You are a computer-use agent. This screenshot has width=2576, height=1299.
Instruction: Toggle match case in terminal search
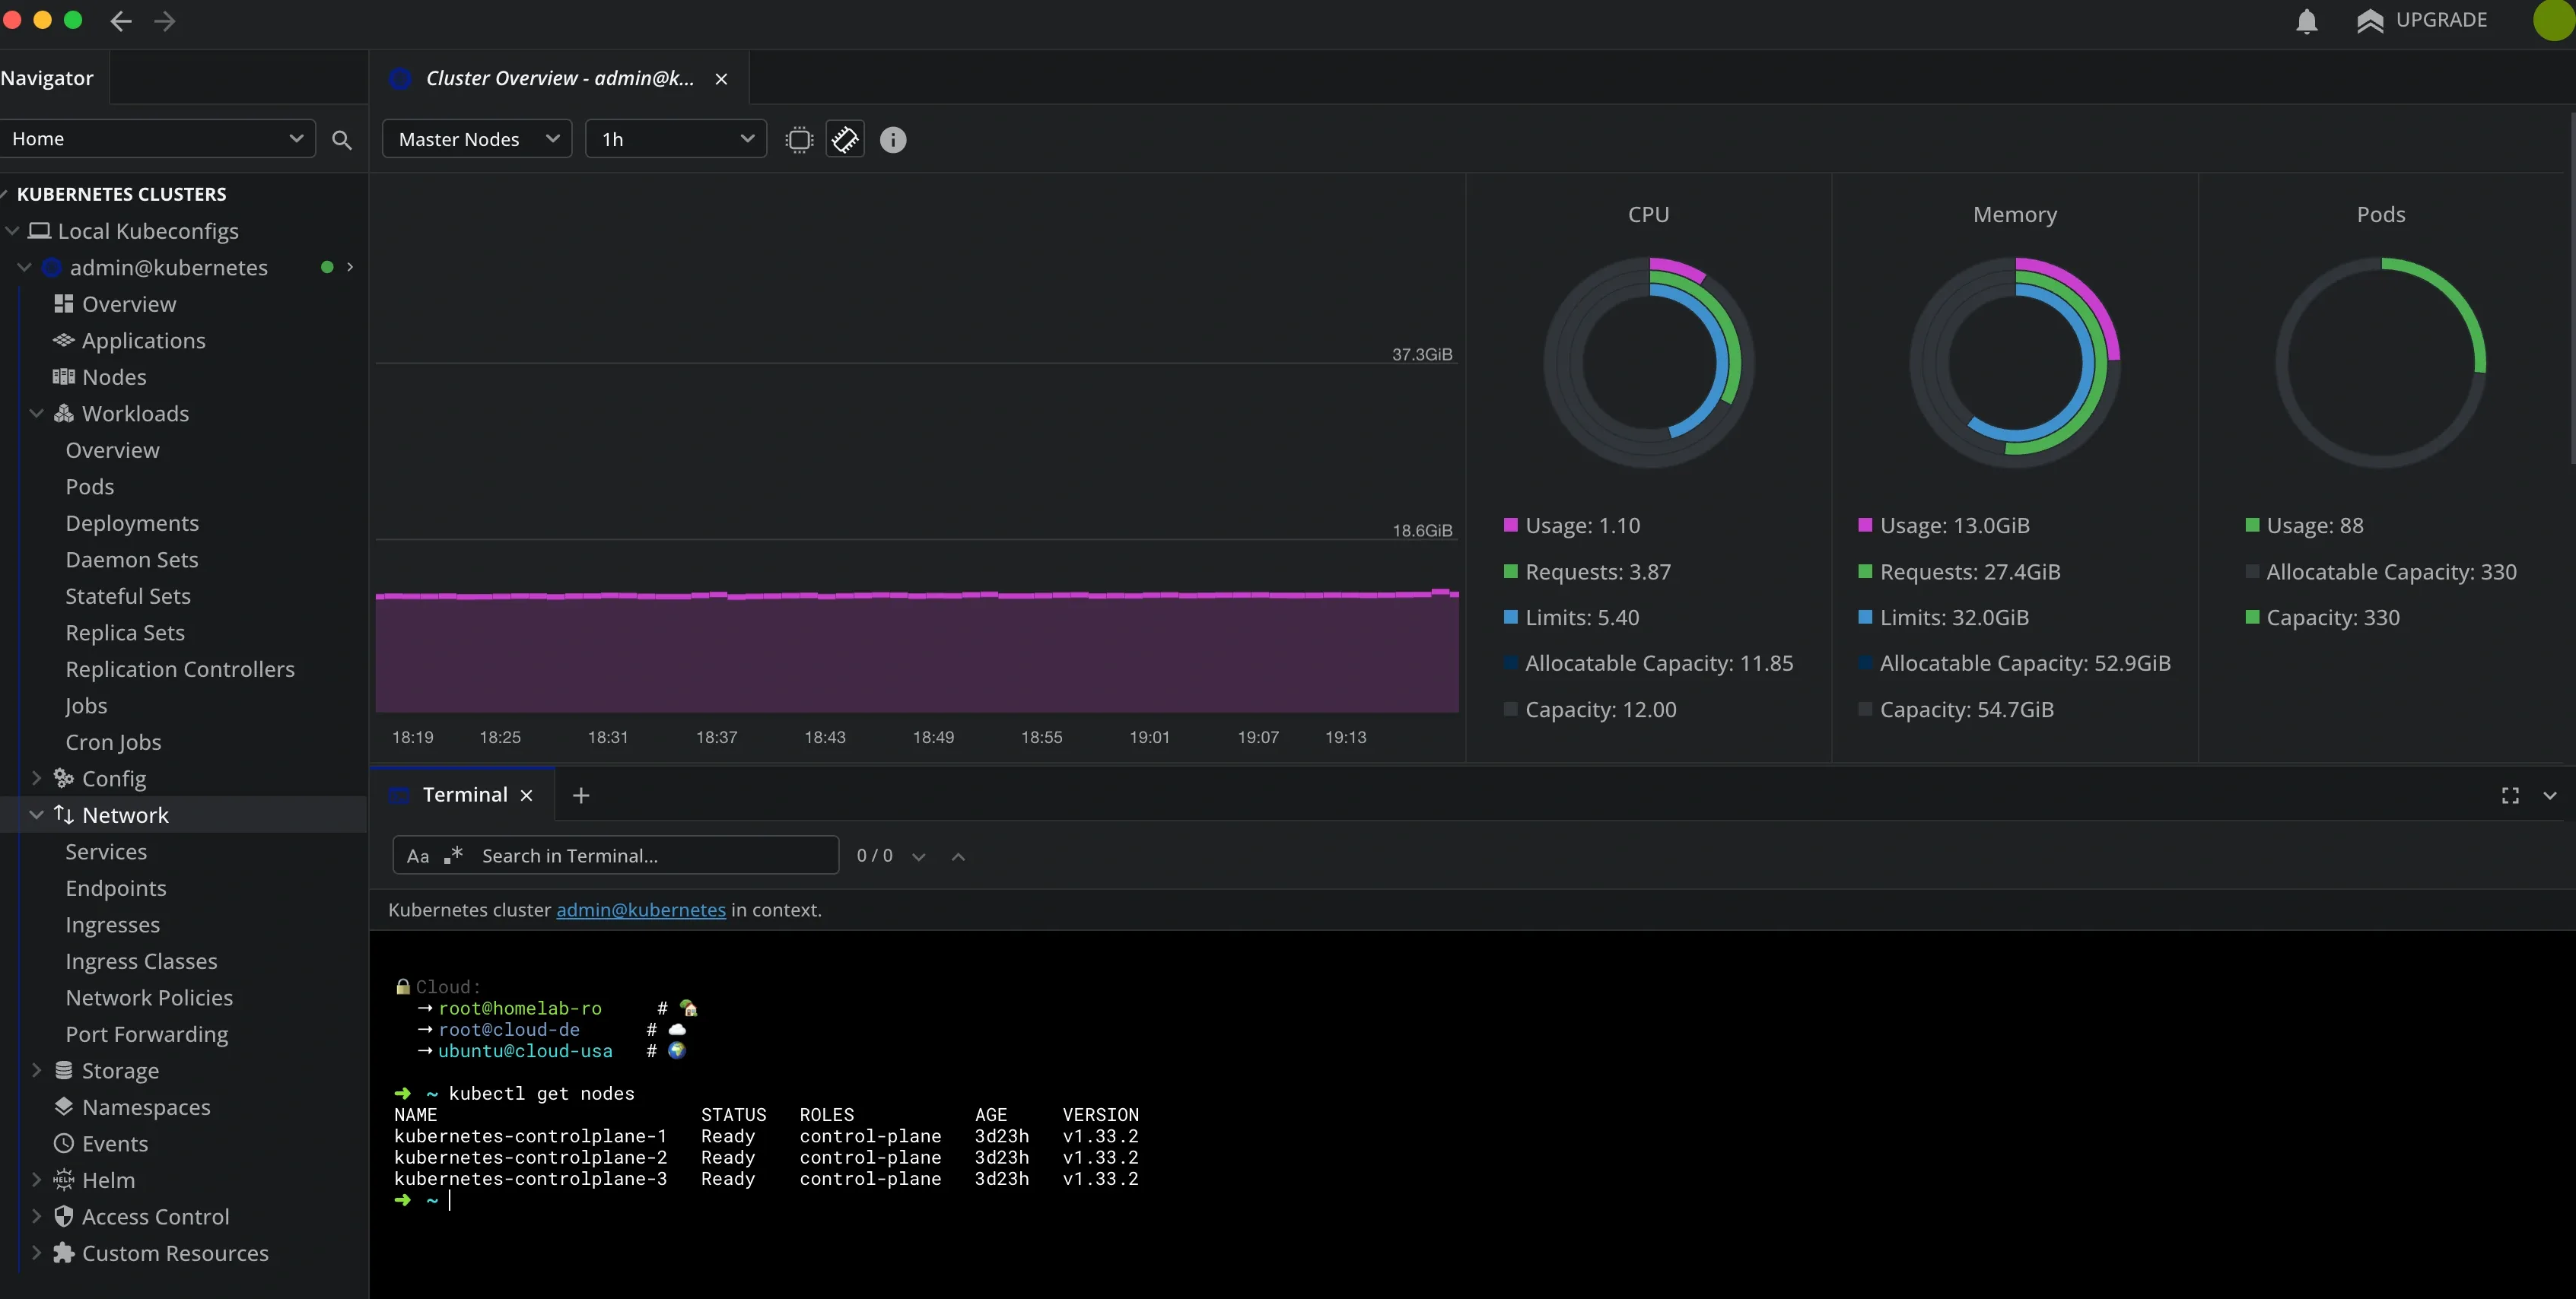click(x=417, y=856)
